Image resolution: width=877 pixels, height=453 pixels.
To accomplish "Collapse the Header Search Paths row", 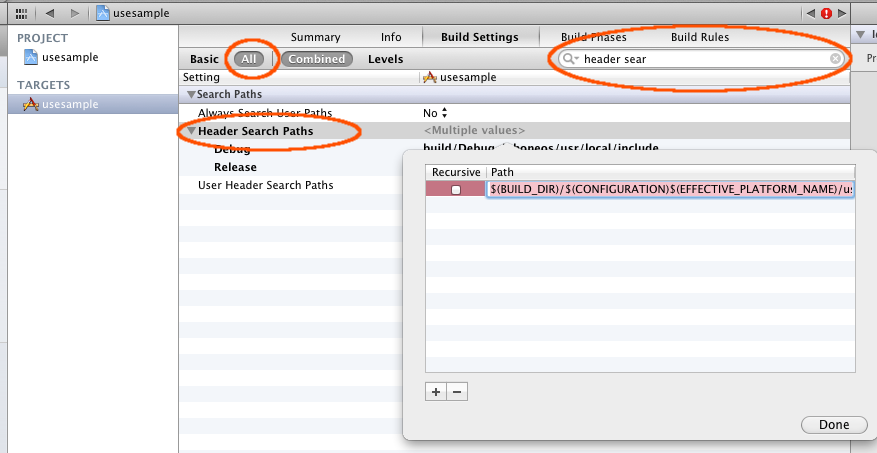I will [192, 131].
